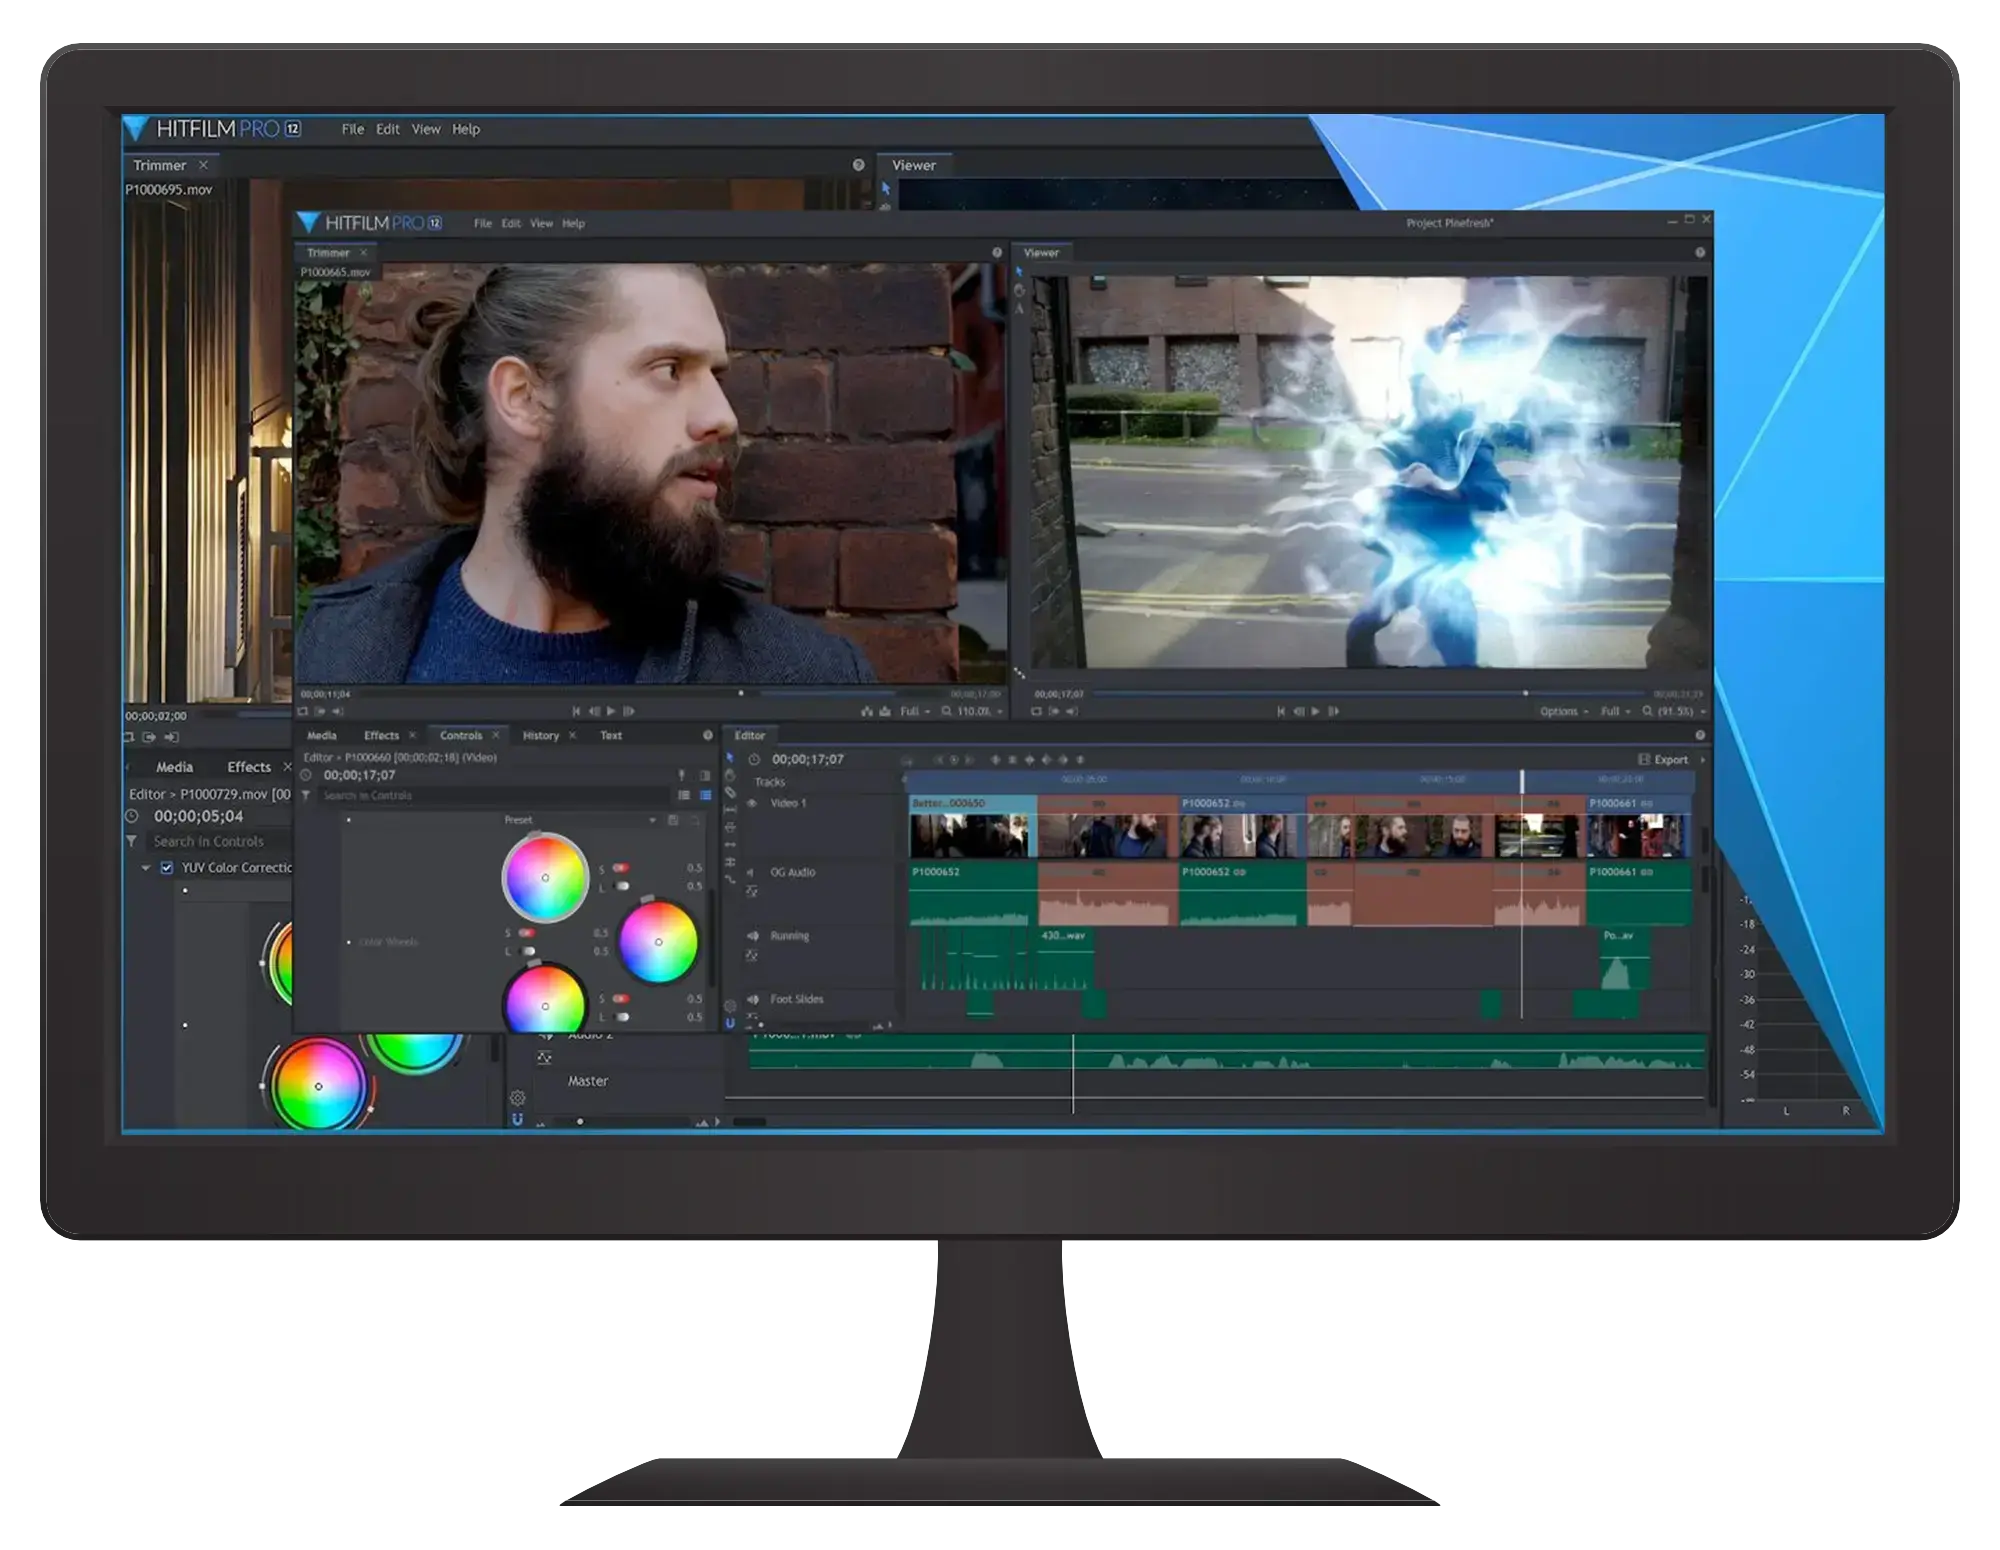Play the front Trimmer clip
This screenshot has height=1550, width=2000.
pyautogui.click(x=611, y=711)
